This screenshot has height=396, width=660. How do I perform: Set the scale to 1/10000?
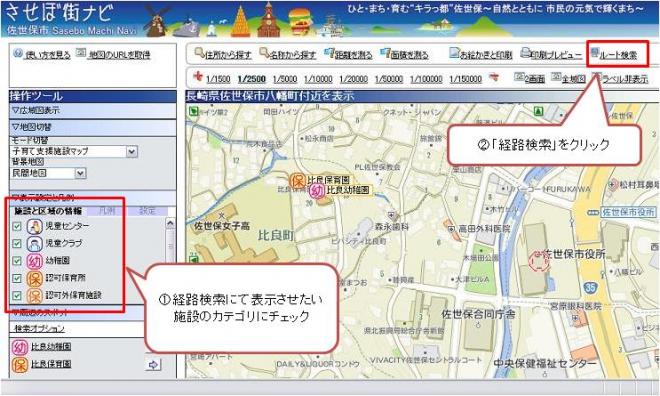(318, 79)
